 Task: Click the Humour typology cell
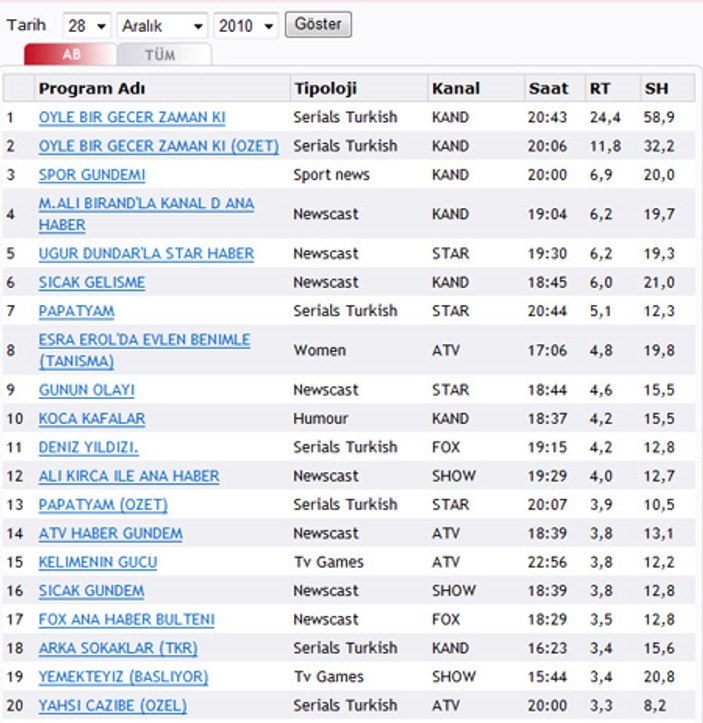coord(321,419)
